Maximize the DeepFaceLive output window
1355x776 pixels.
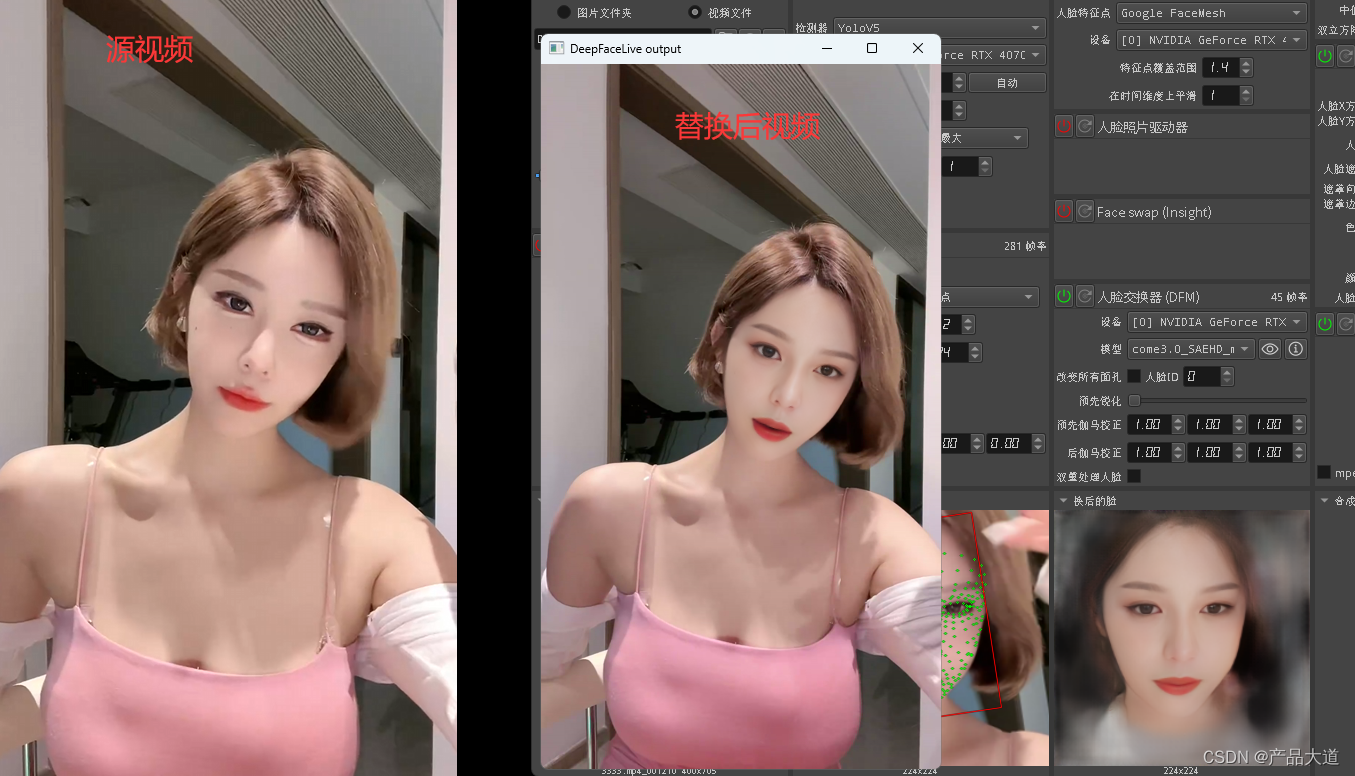coord(872,48)
